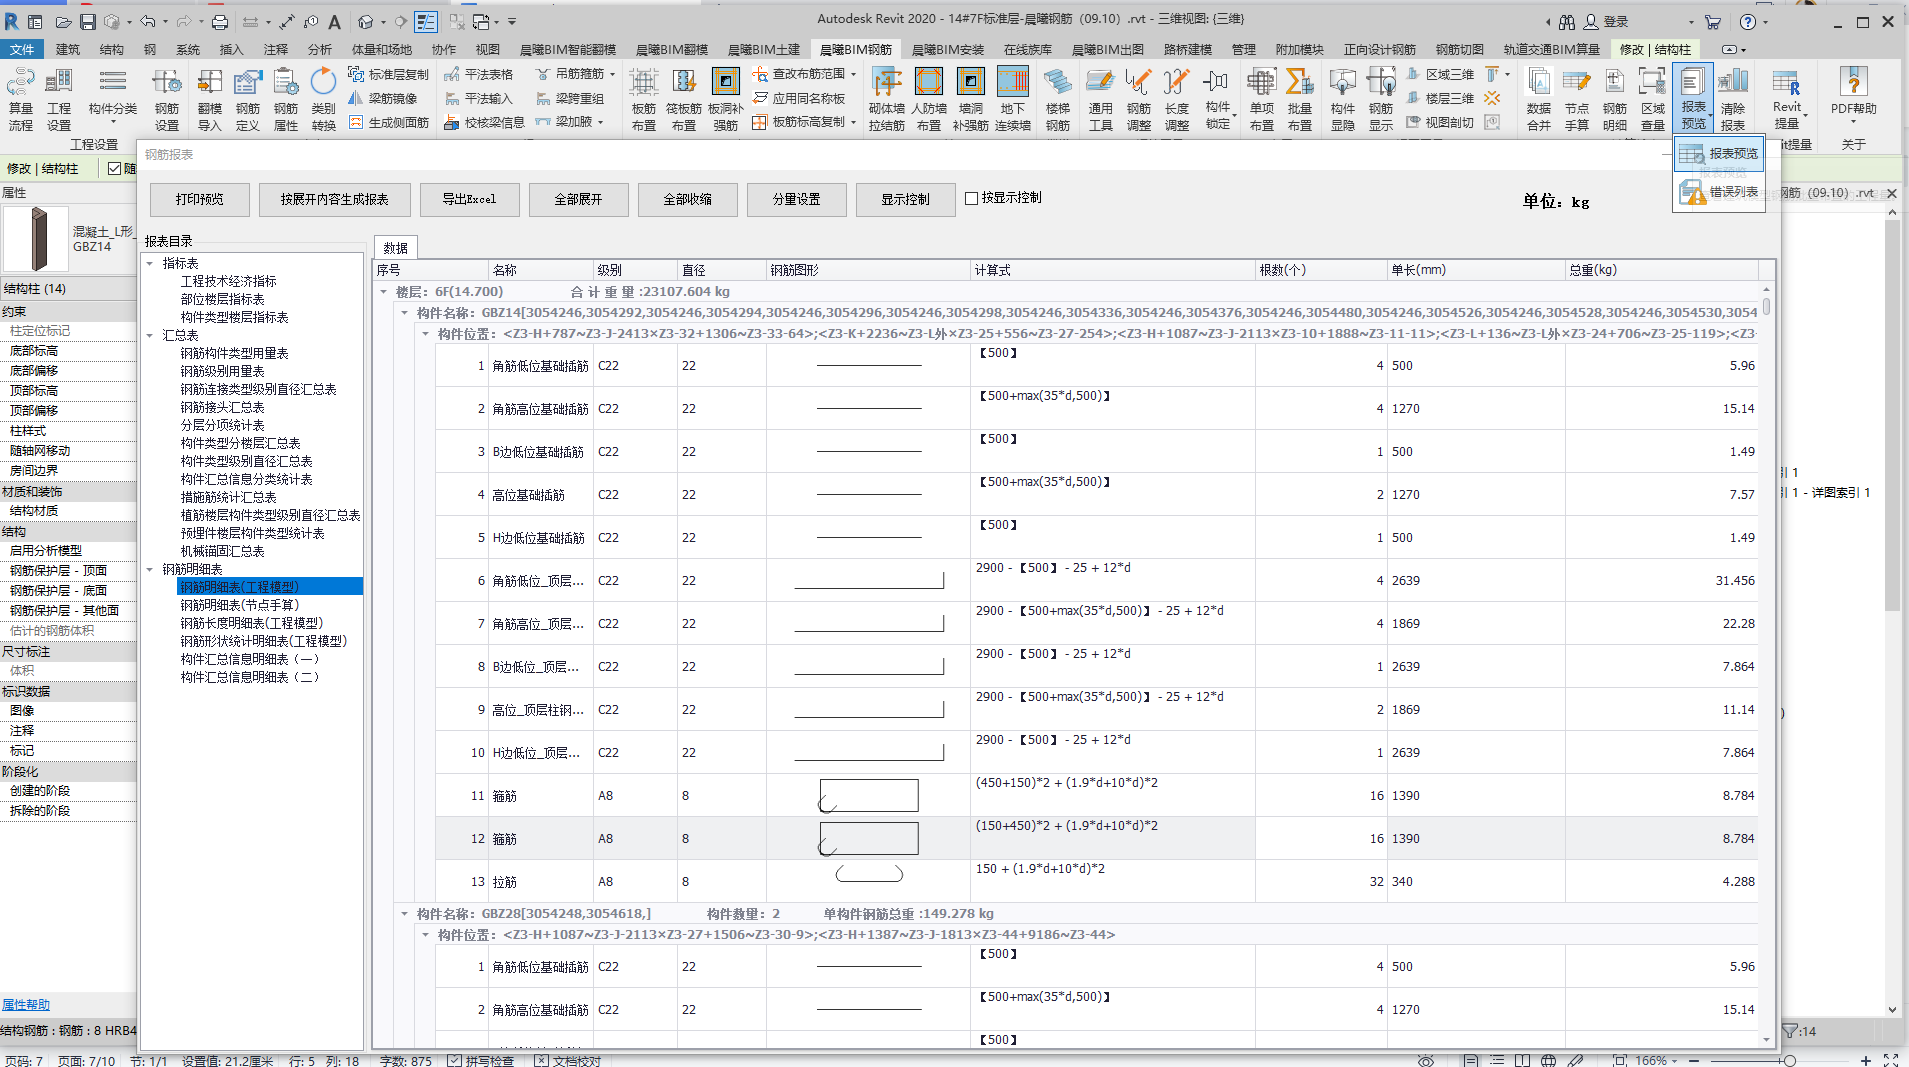The image size is (1909, 1067).
Task: Click the 钢筋明细 rebar detail icon
Action: click(x=1614, y=99)
